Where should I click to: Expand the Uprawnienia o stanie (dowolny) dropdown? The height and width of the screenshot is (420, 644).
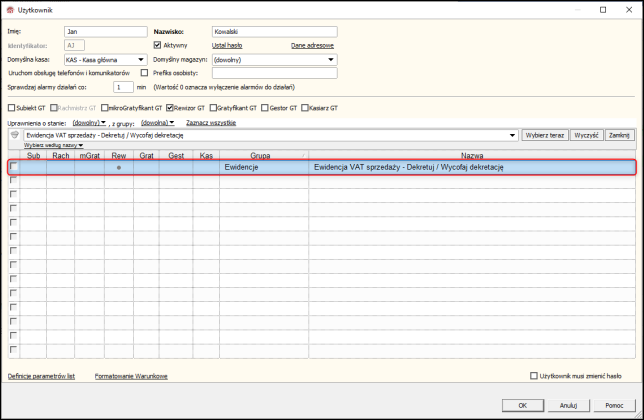(89, 123)
